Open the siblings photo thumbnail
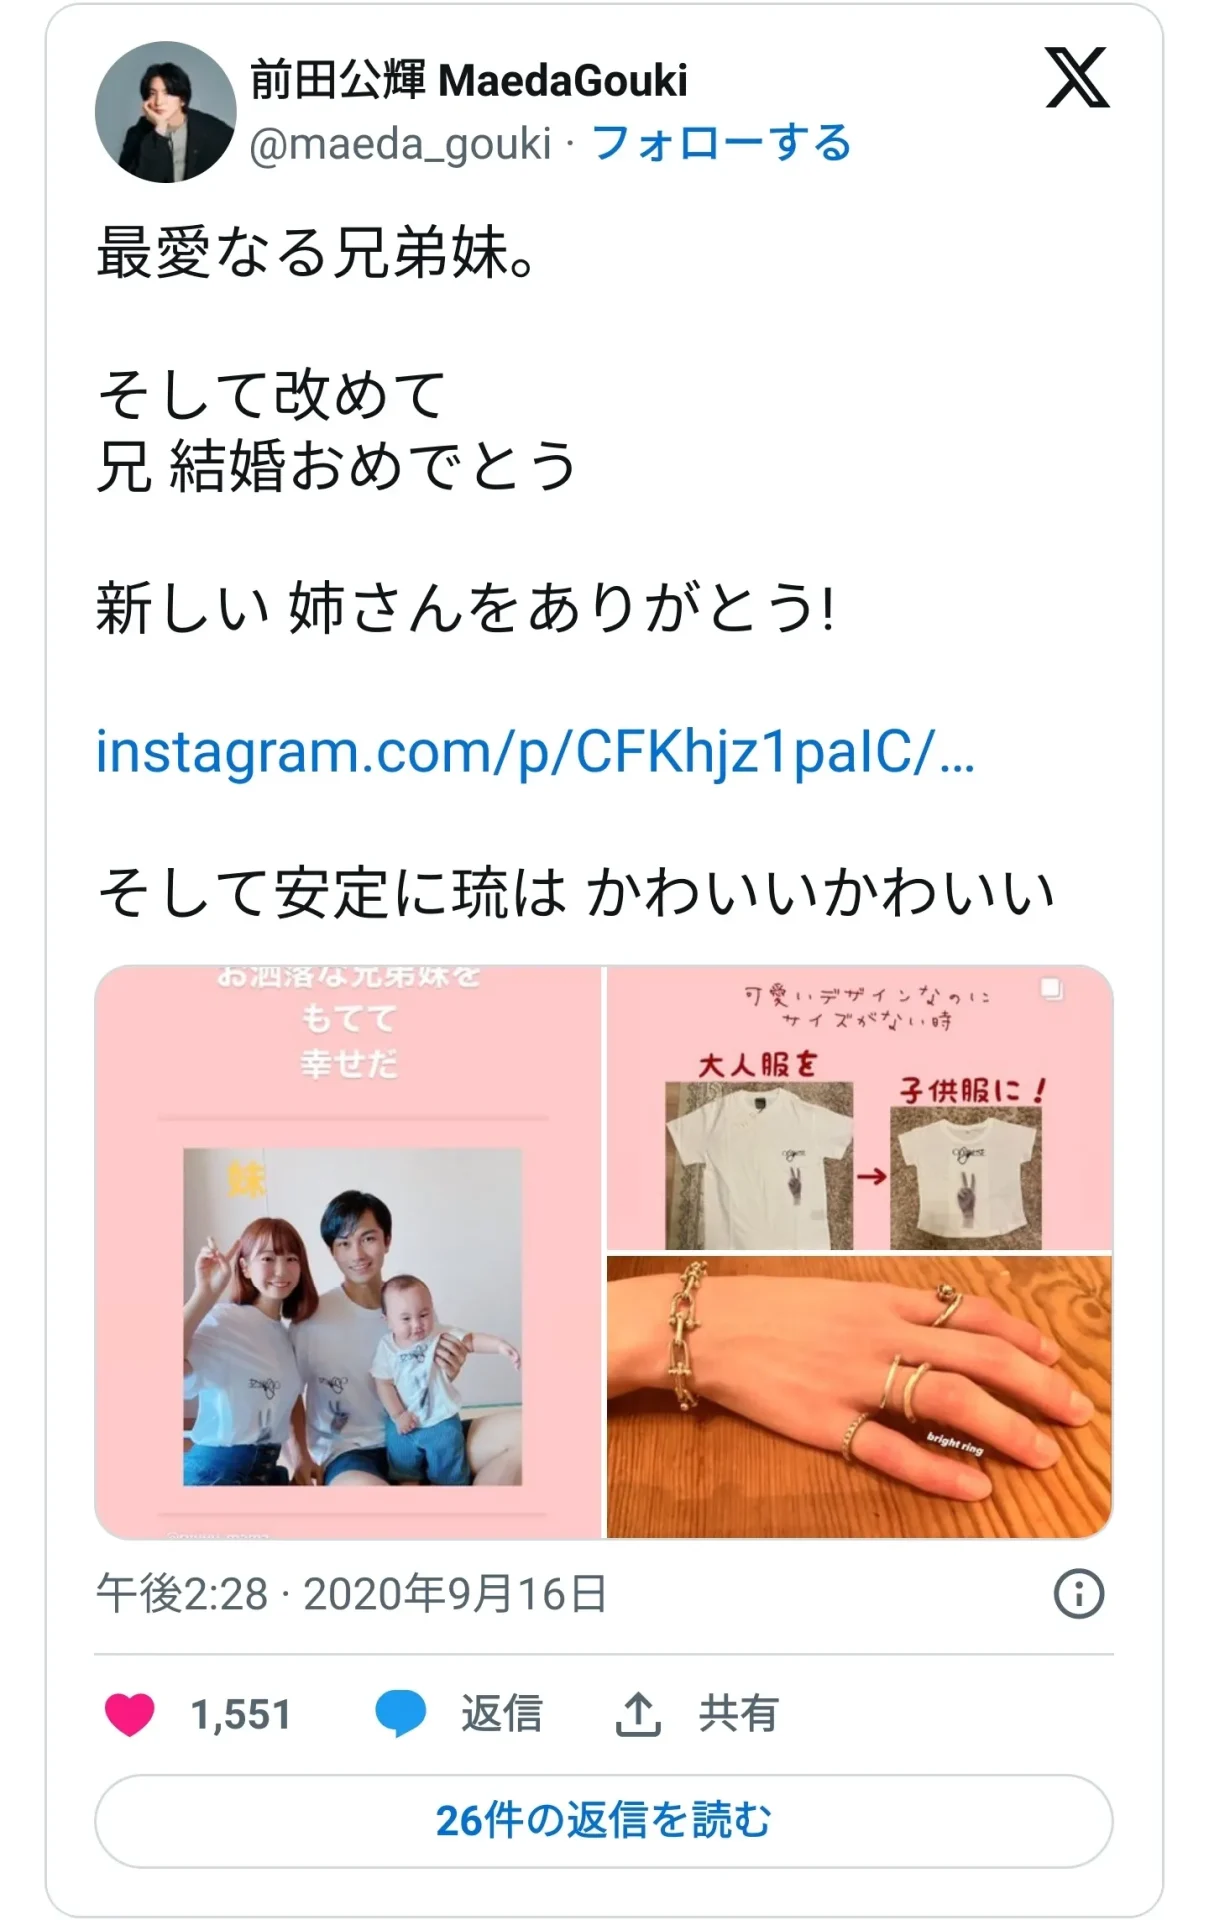The width and height of the screenshot is (1209, 1920). point(348,1252)
